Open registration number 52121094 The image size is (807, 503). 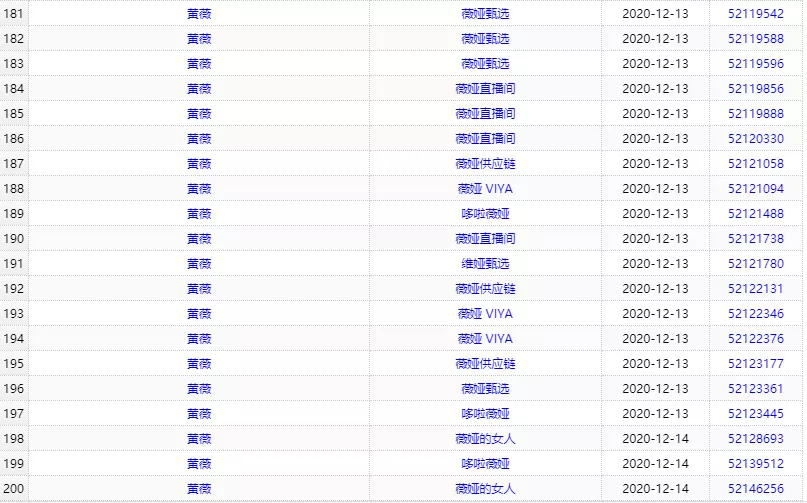[x=756, y=189]
